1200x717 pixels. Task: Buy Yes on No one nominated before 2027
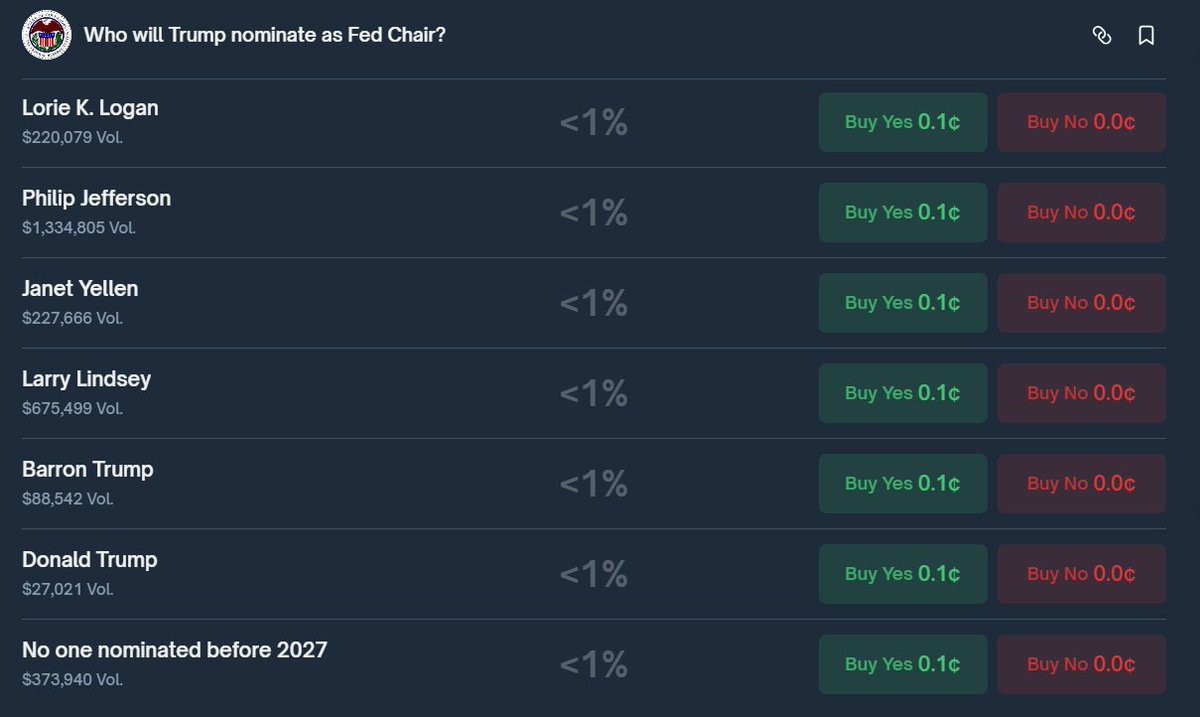click(902, 664)
